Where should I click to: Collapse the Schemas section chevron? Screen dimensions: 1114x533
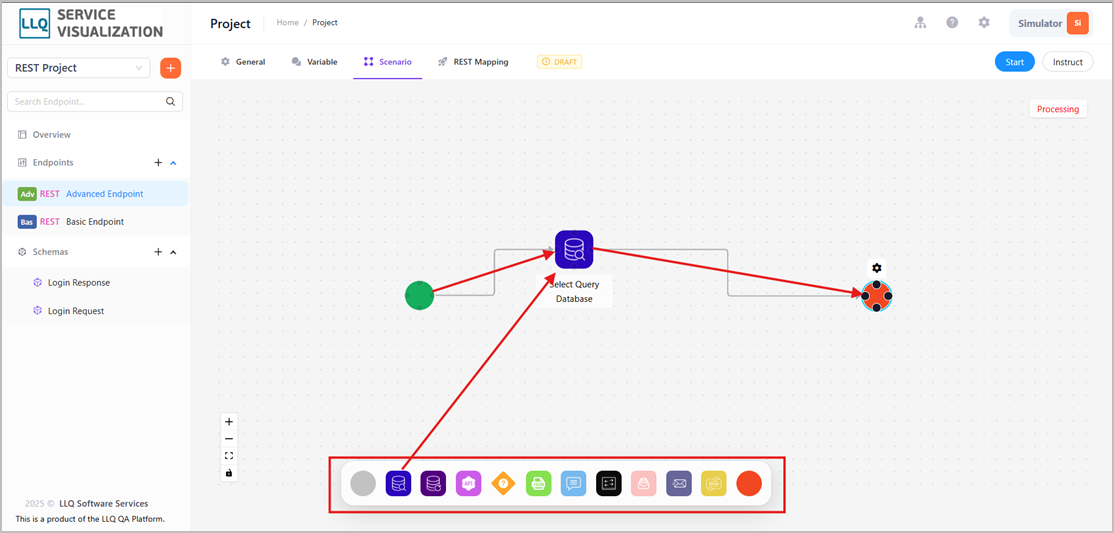(173, 252)
